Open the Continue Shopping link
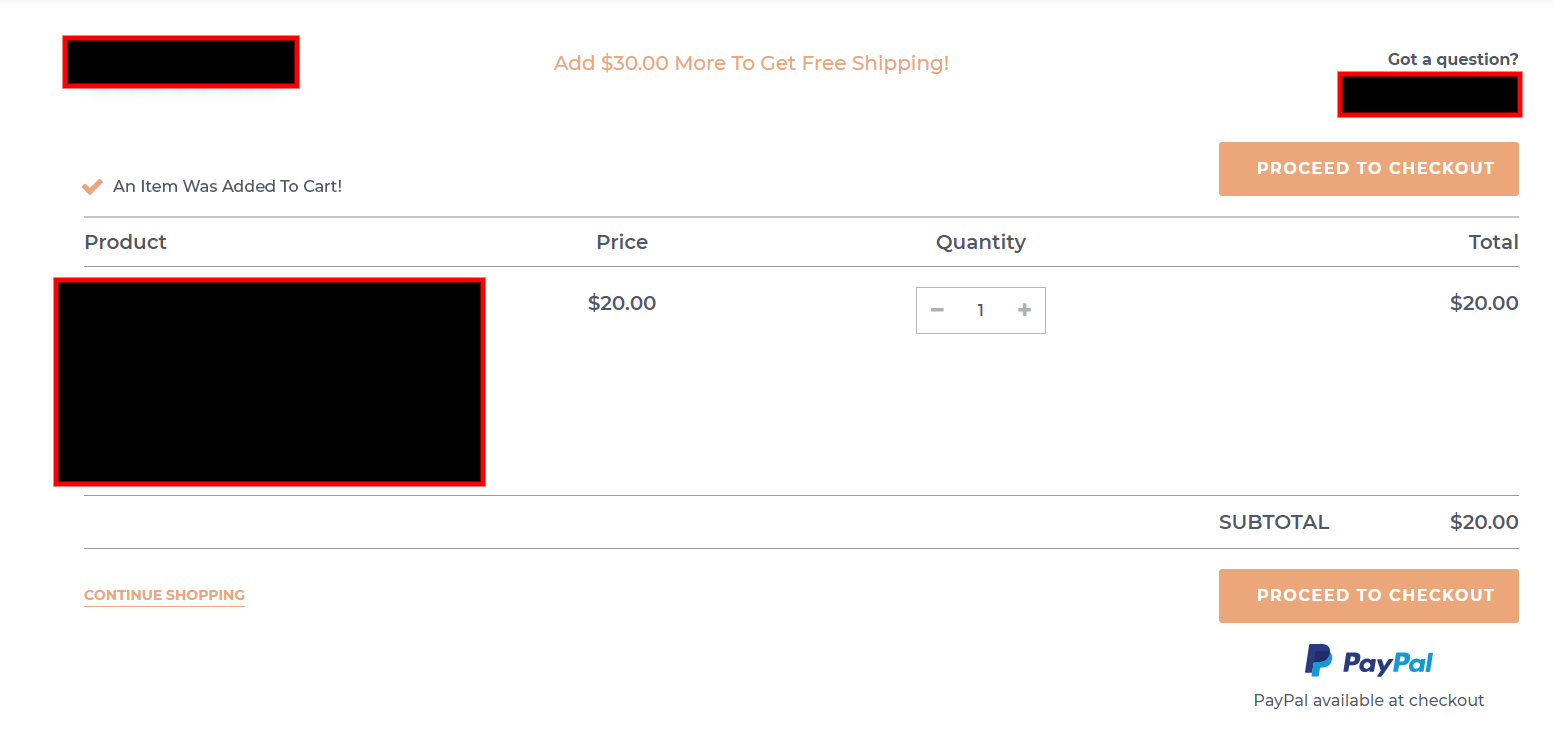This screenshot has width=1553, height=732. 164,595
